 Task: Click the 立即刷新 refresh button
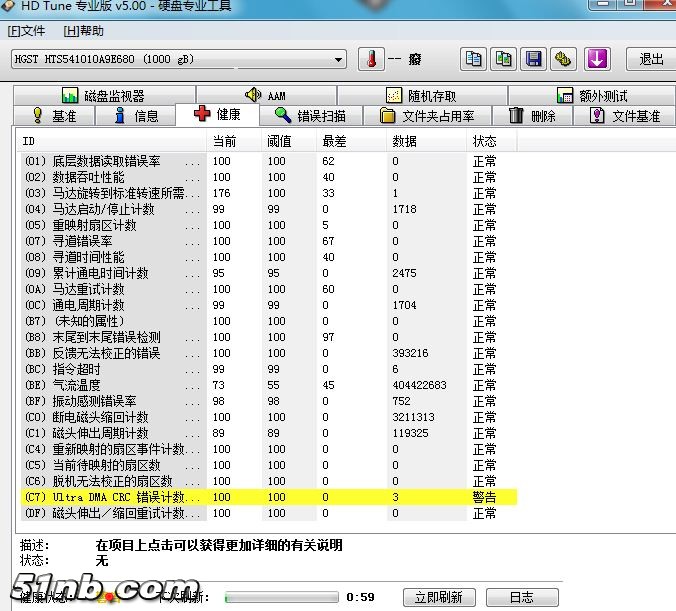[x=438, y=597]
